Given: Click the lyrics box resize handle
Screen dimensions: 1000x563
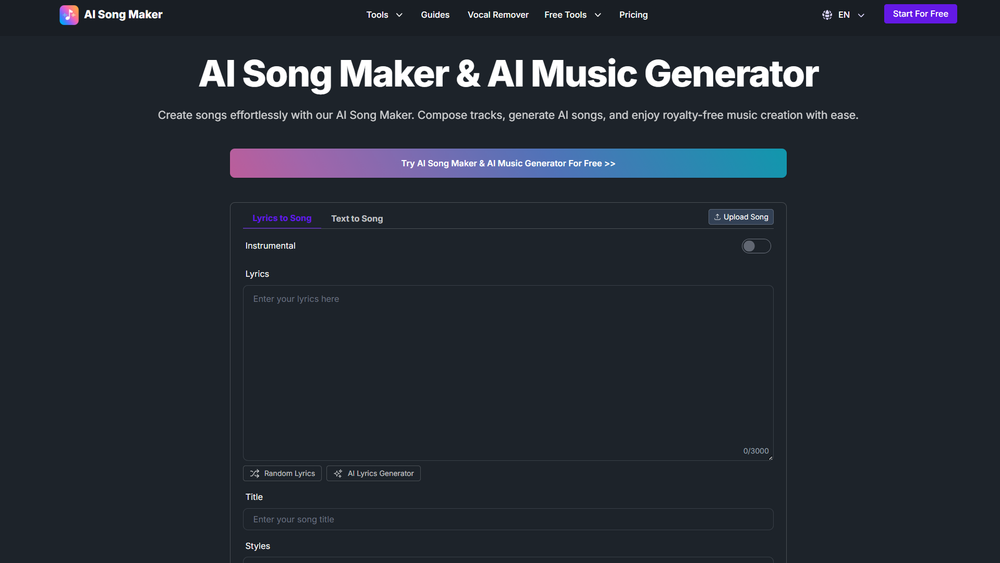Looking at the screenshot, I should pyautogui.click(x=770, y=457).
